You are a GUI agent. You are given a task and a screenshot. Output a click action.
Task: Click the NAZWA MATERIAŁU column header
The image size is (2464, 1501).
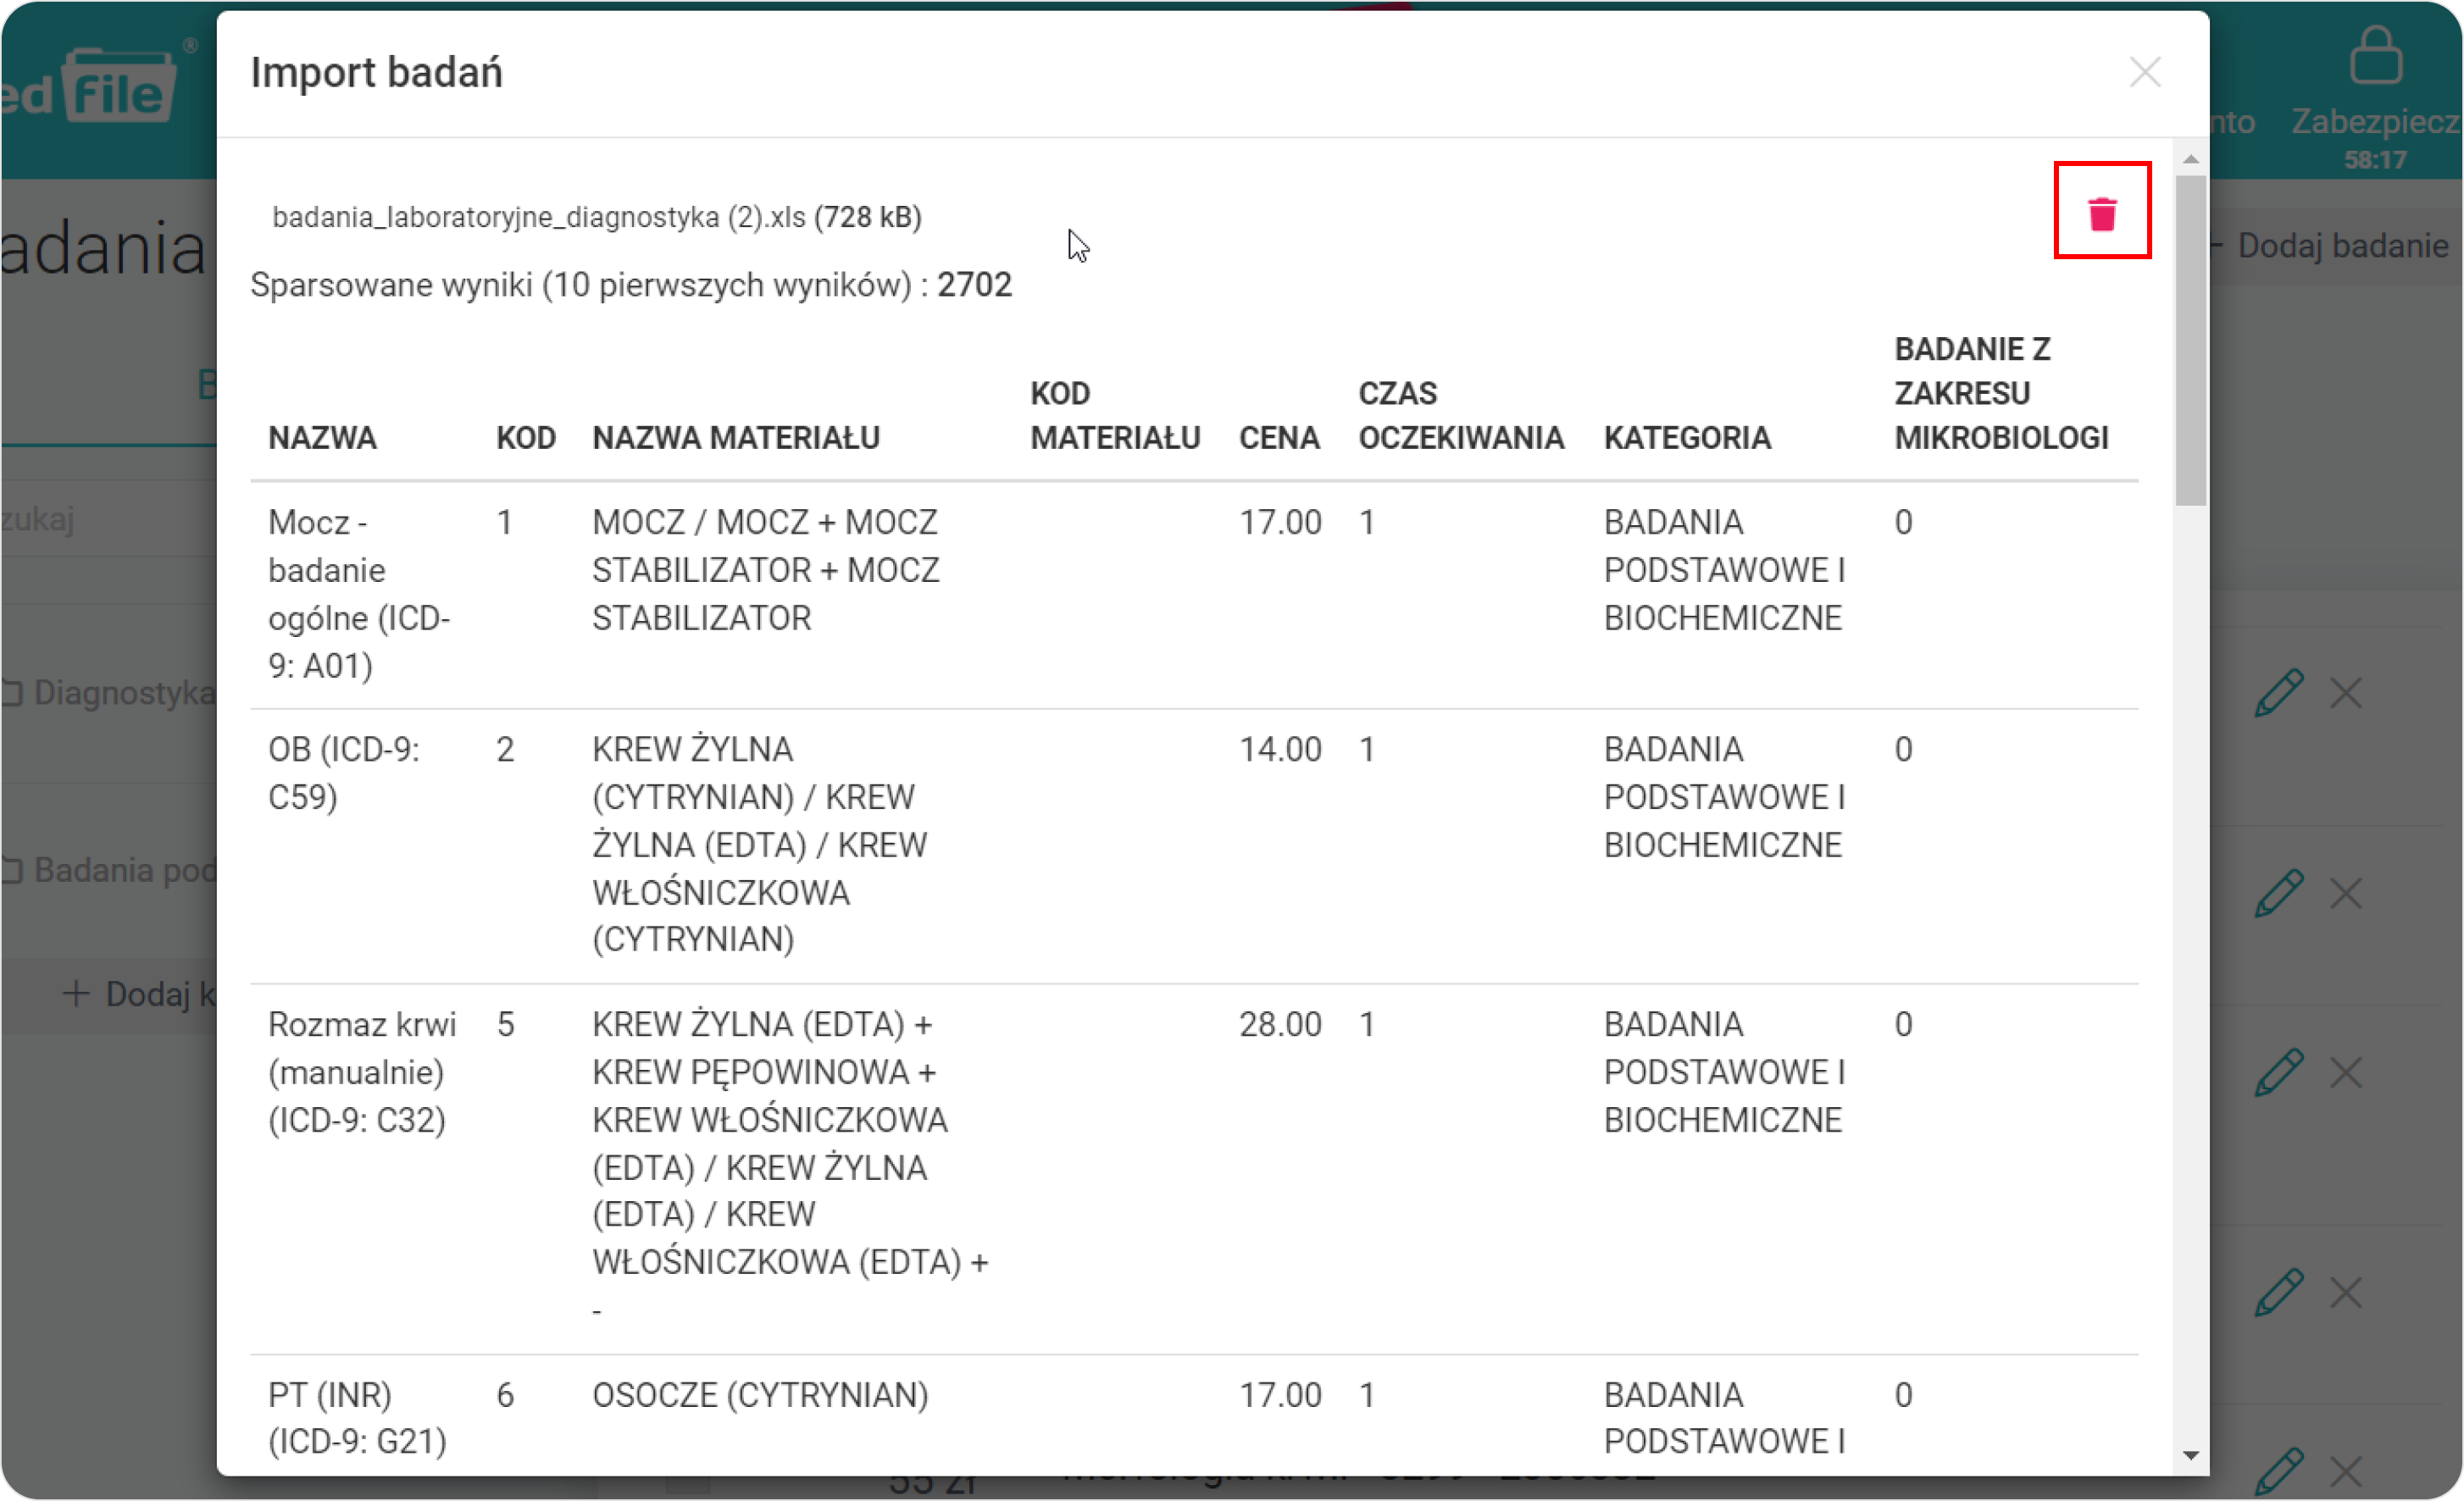735,438
